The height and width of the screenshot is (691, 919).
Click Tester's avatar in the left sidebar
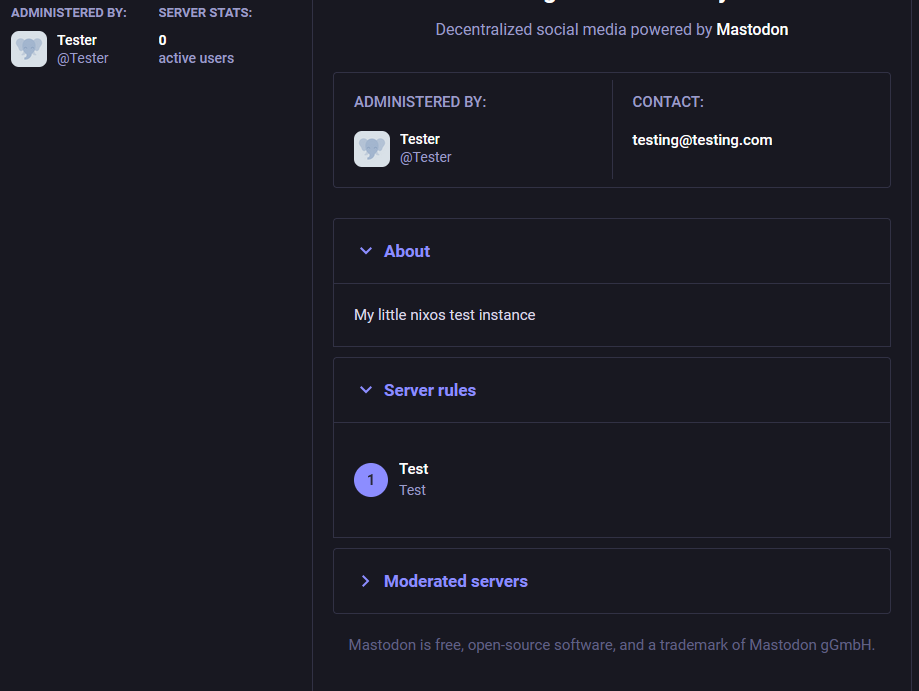(29, 49)
